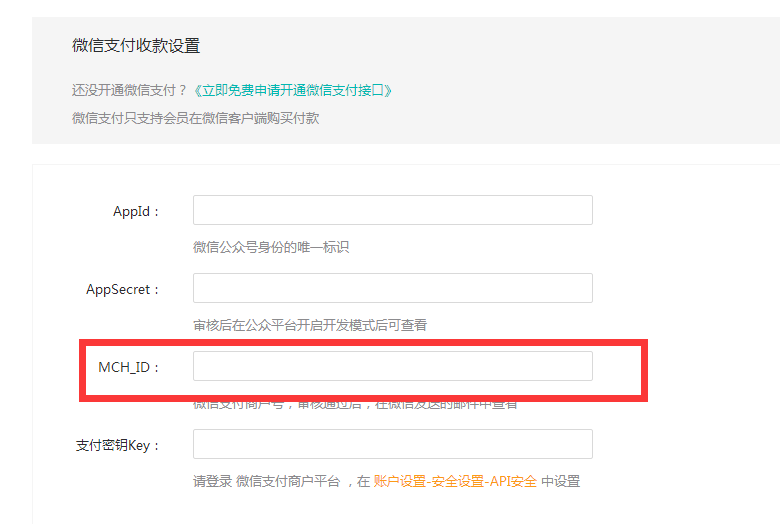The width and height of the screenshot is (780, 524).
Task: Select the MCH_ID input field
Action: [392, 366]
